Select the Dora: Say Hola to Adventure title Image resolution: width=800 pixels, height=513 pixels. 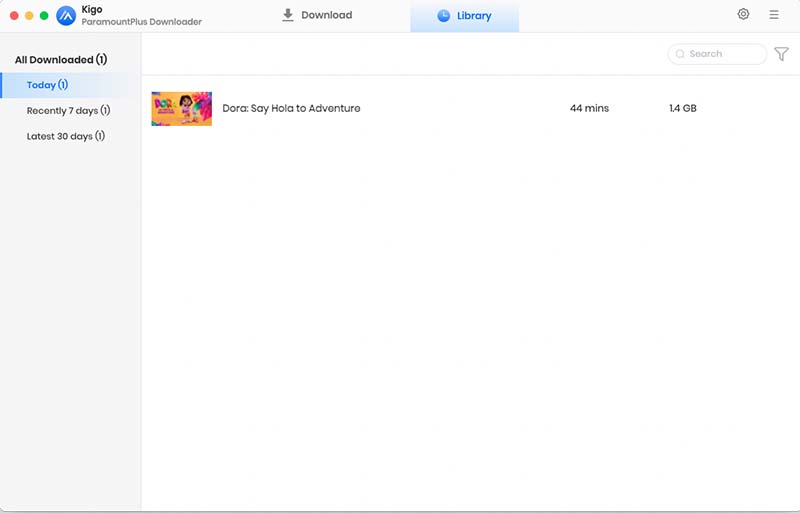tap(291, 108)
